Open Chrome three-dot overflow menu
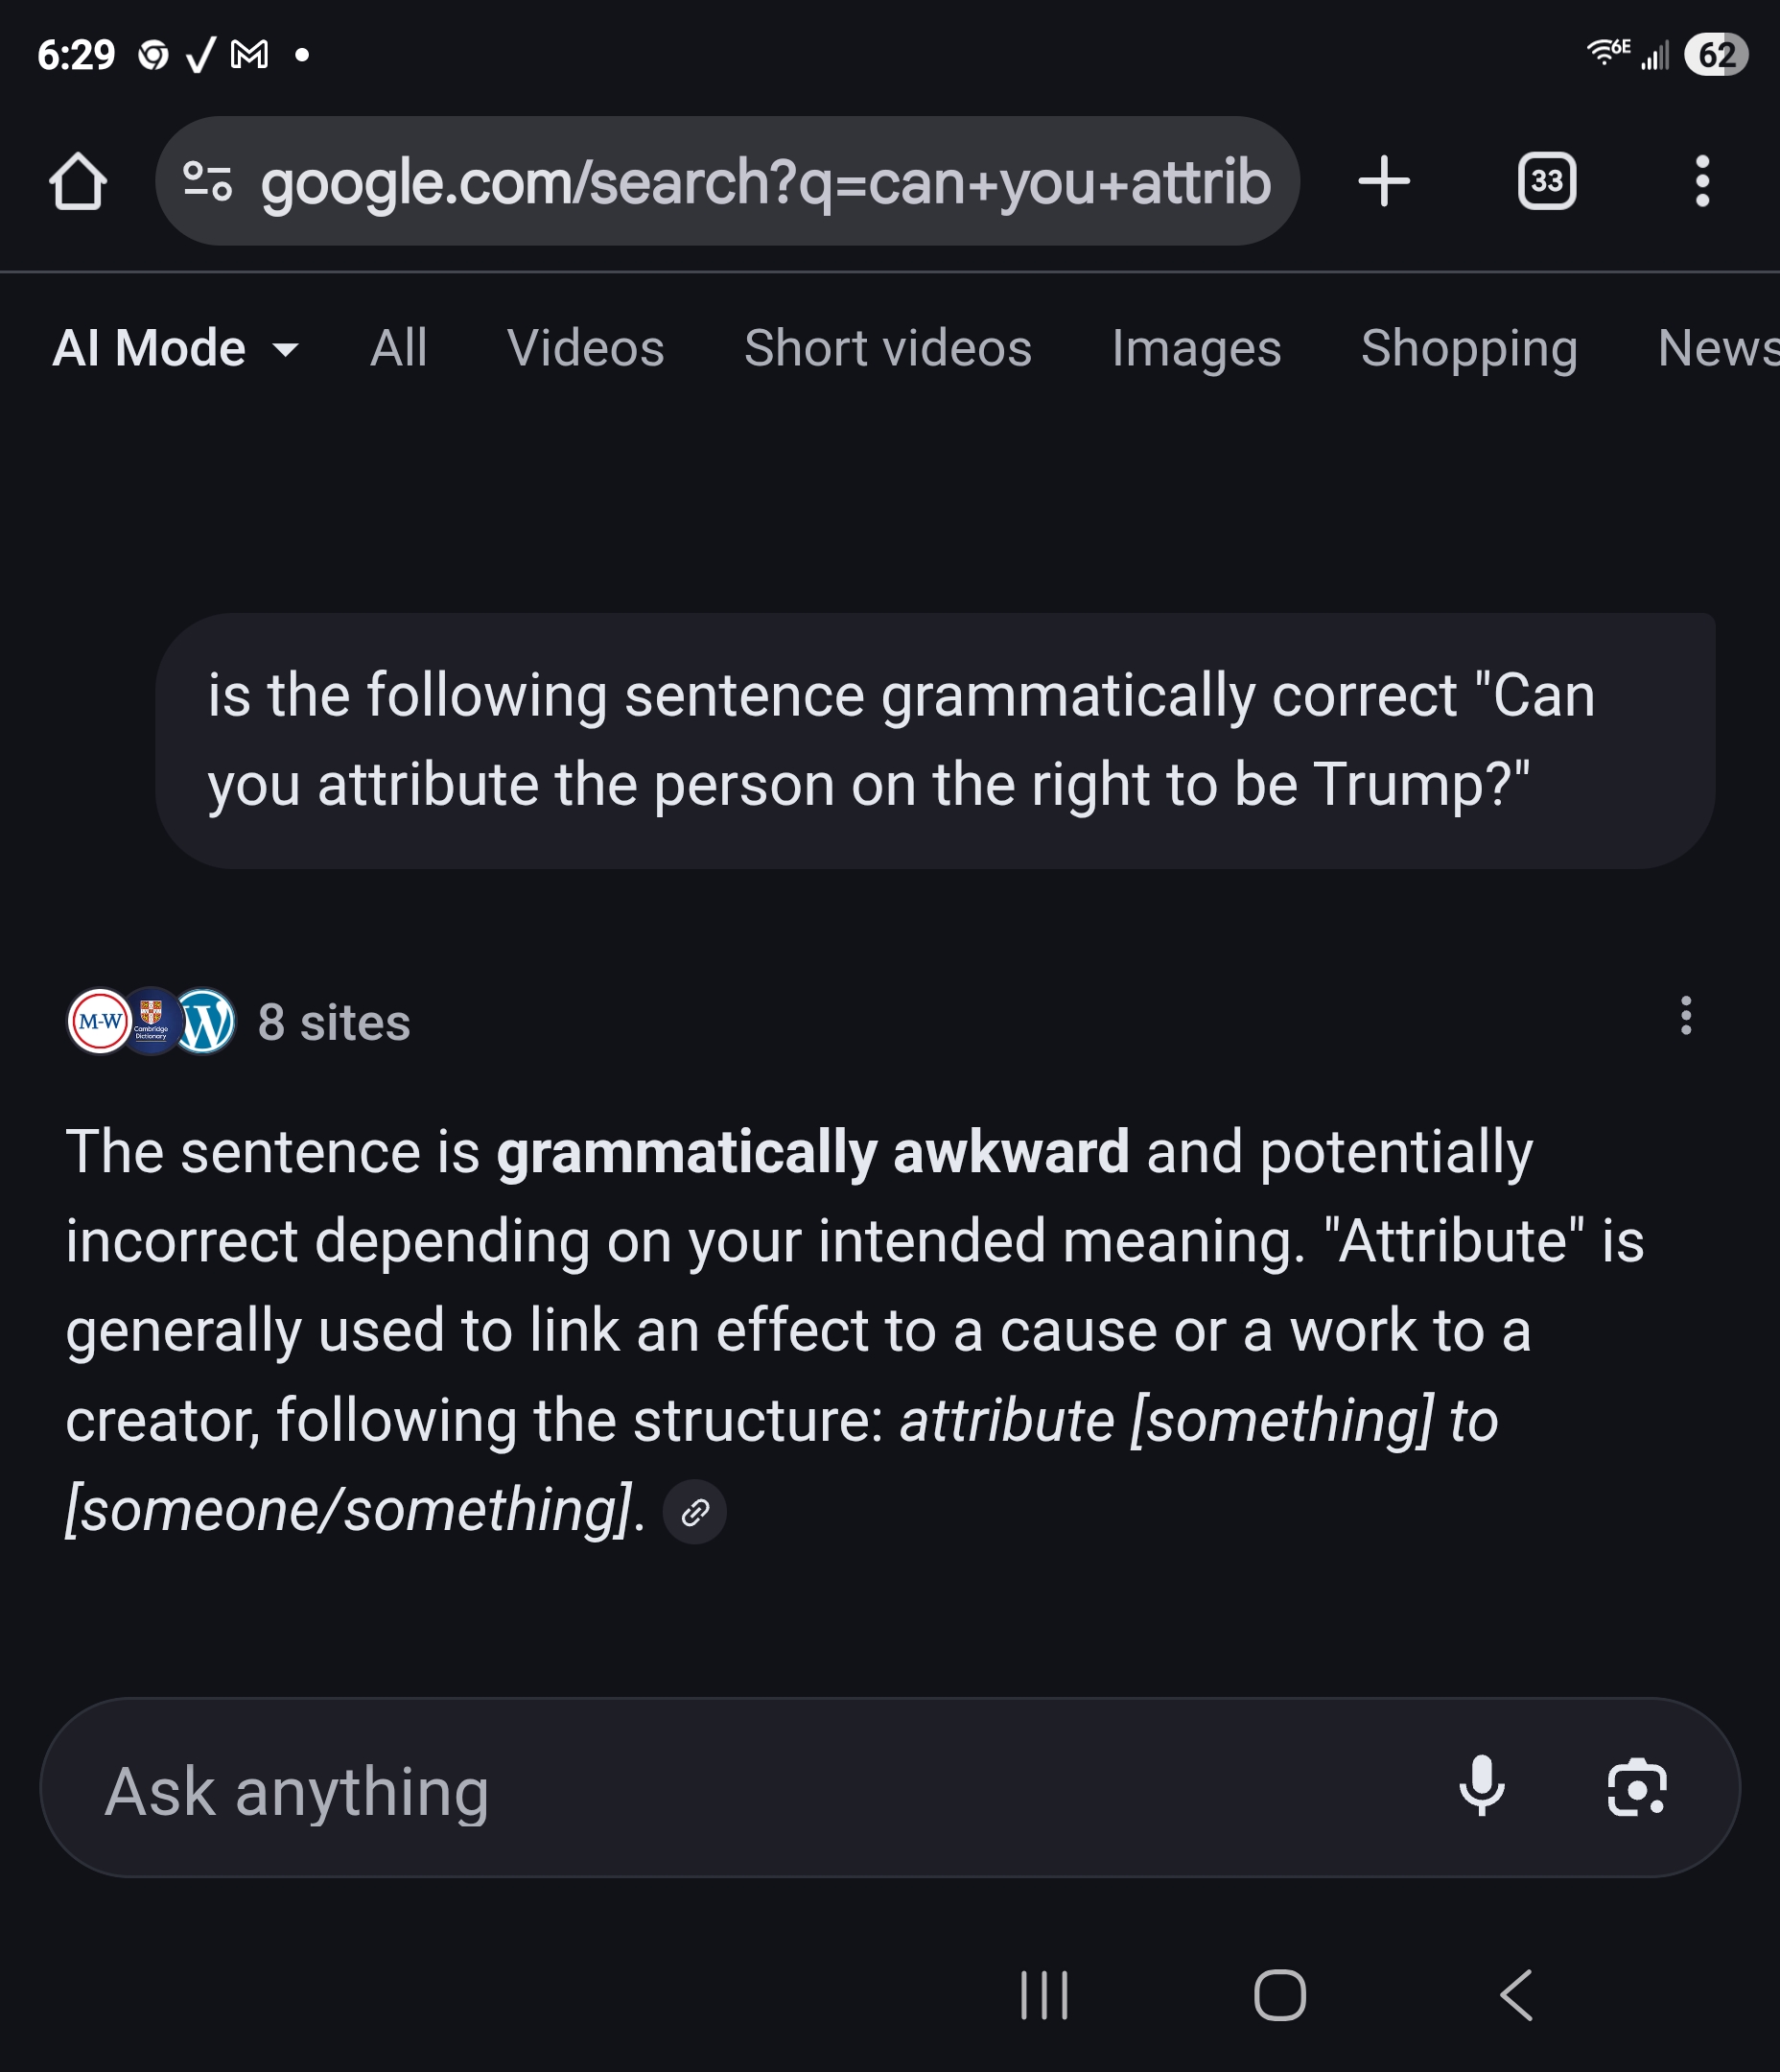 (1702, 182)
